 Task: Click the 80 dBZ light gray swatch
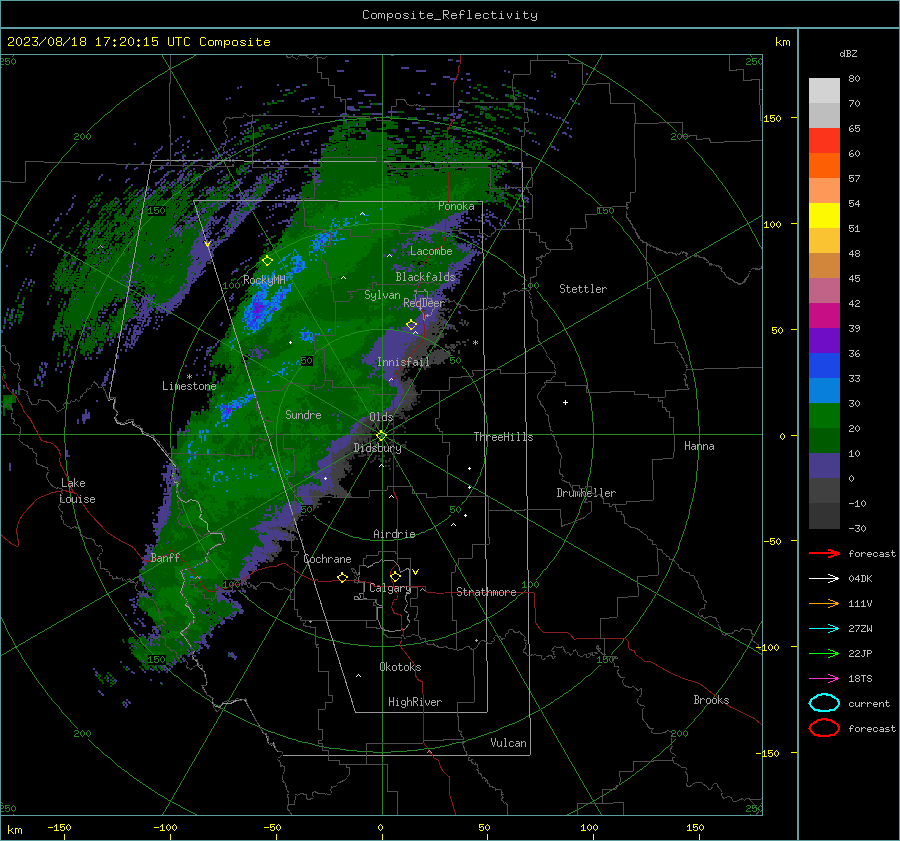click(x=824, y=91)
